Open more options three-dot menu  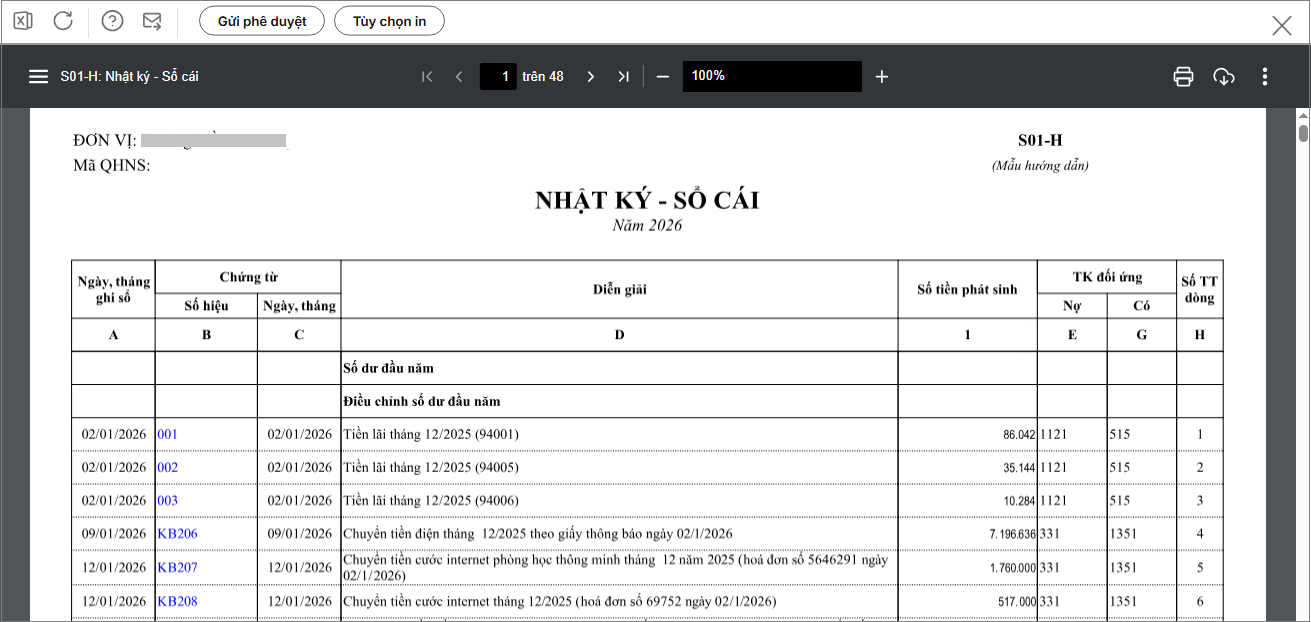coord(1265,76)
